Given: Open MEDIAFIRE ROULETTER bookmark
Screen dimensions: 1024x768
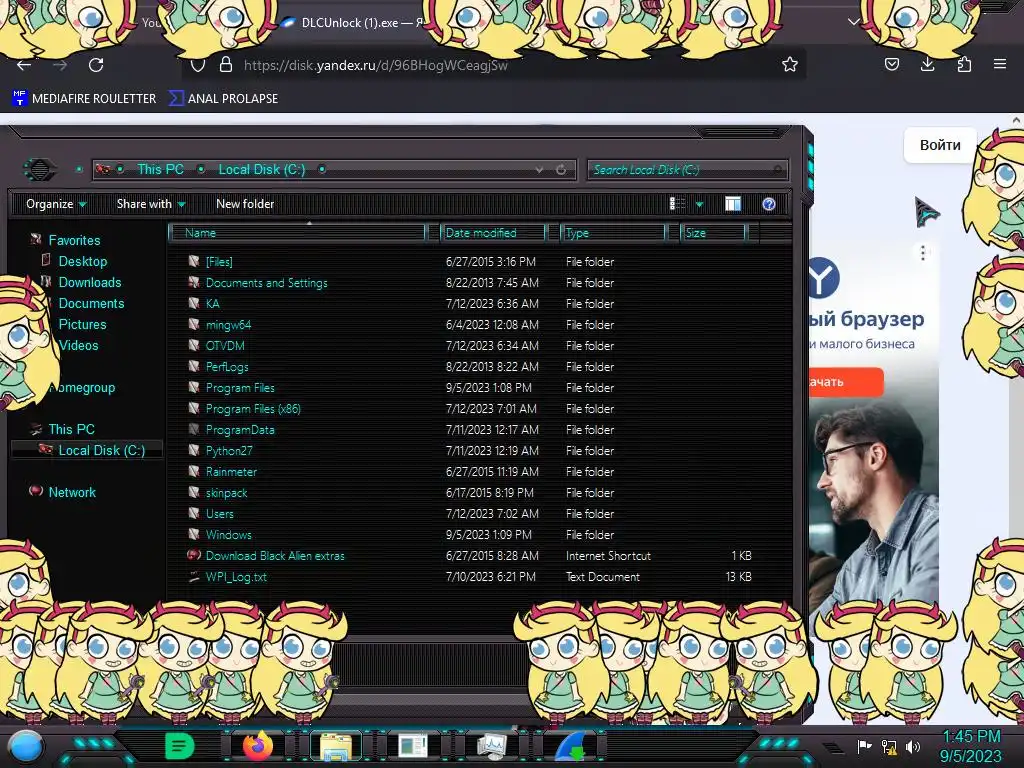Looking at the screenshot, I should click(x=84, y=99).
